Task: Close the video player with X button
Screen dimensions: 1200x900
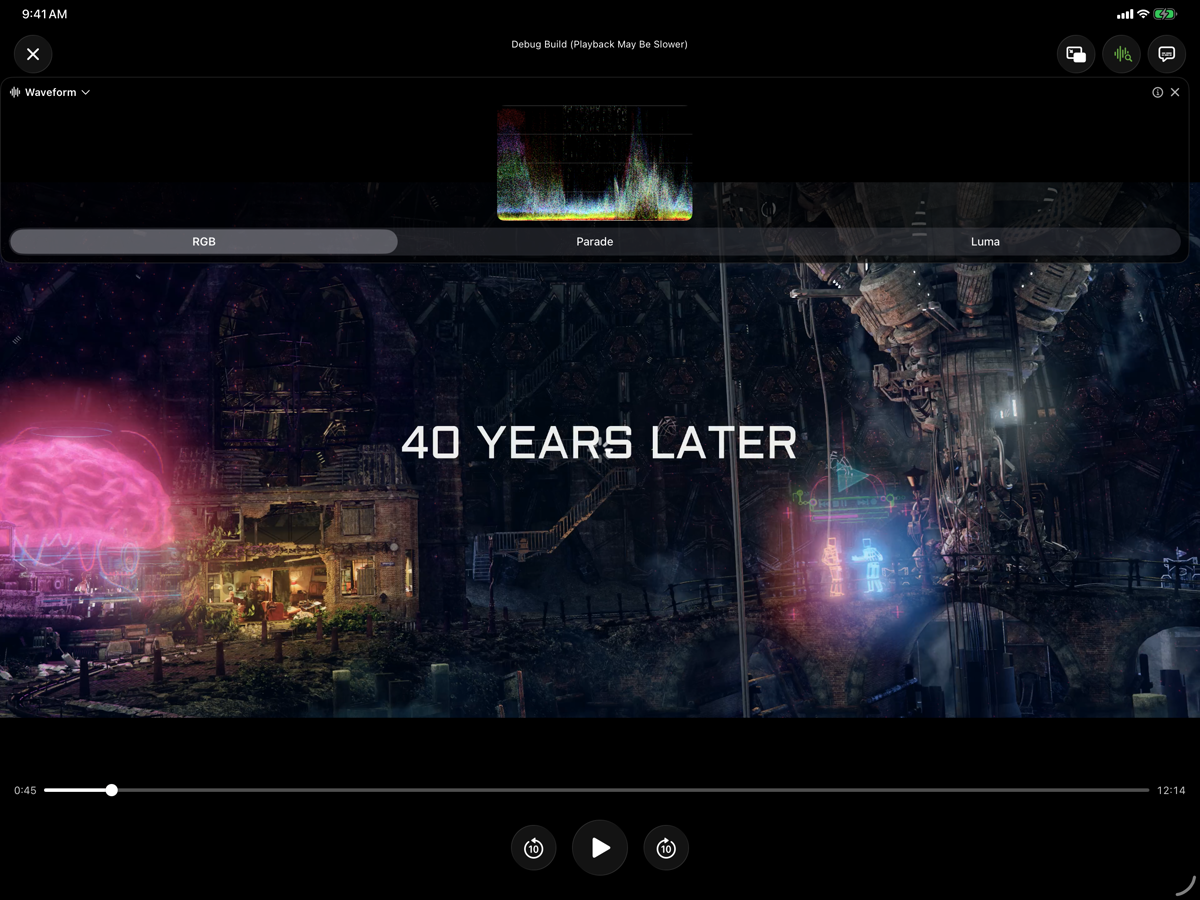Action: point(33,54)
